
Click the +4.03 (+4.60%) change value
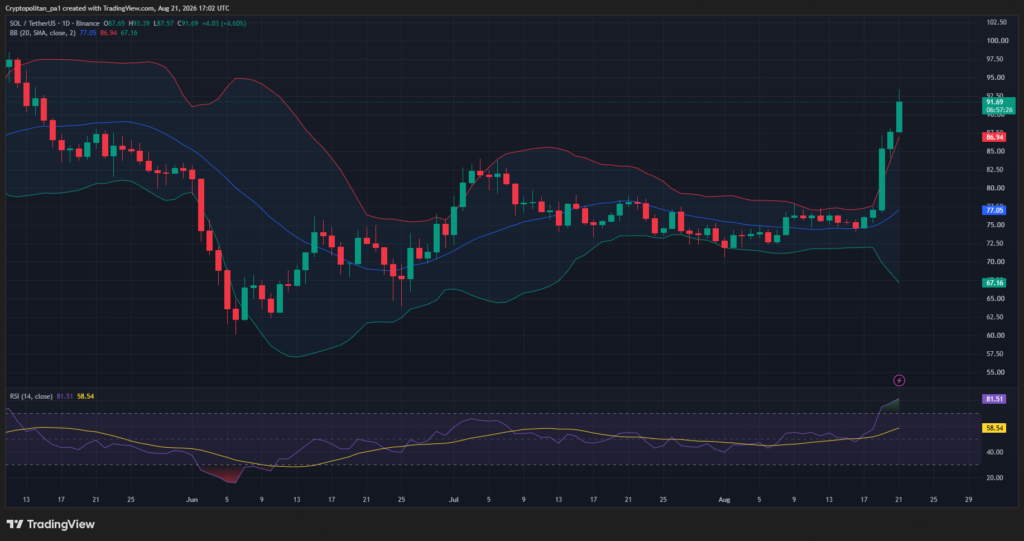(x=224, y=24)
